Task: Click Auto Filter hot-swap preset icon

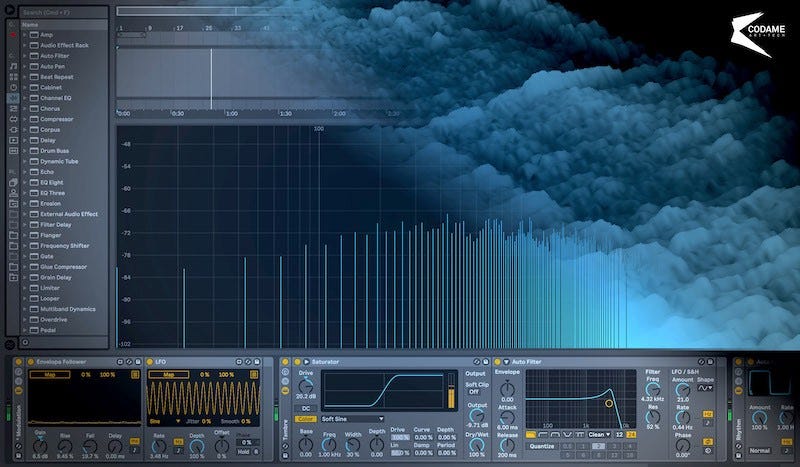Action: pos(702,362)
